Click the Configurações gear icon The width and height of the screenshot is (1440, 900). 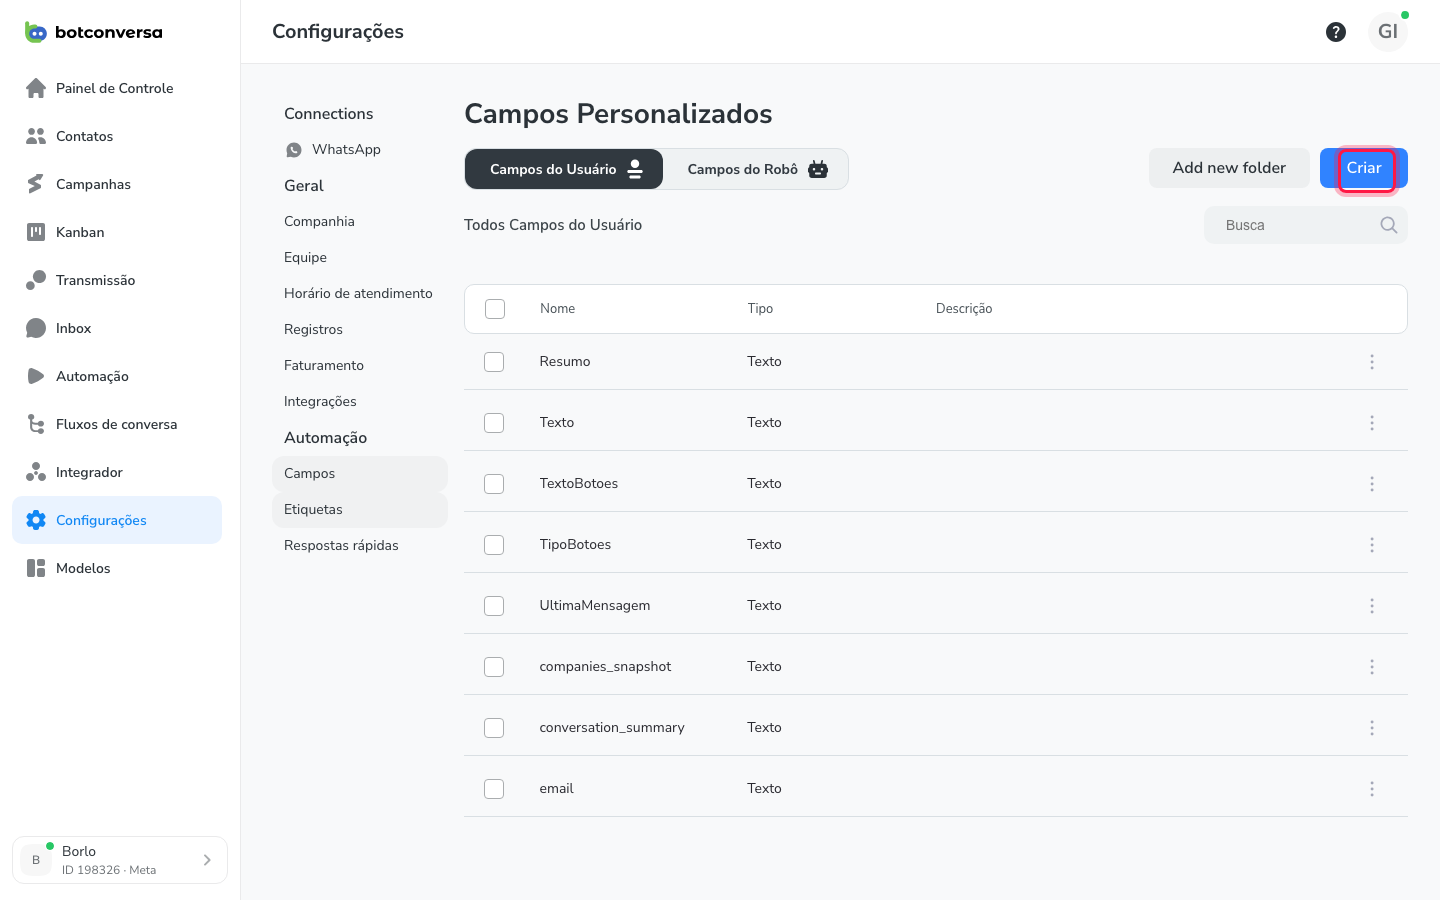(36, 520)
